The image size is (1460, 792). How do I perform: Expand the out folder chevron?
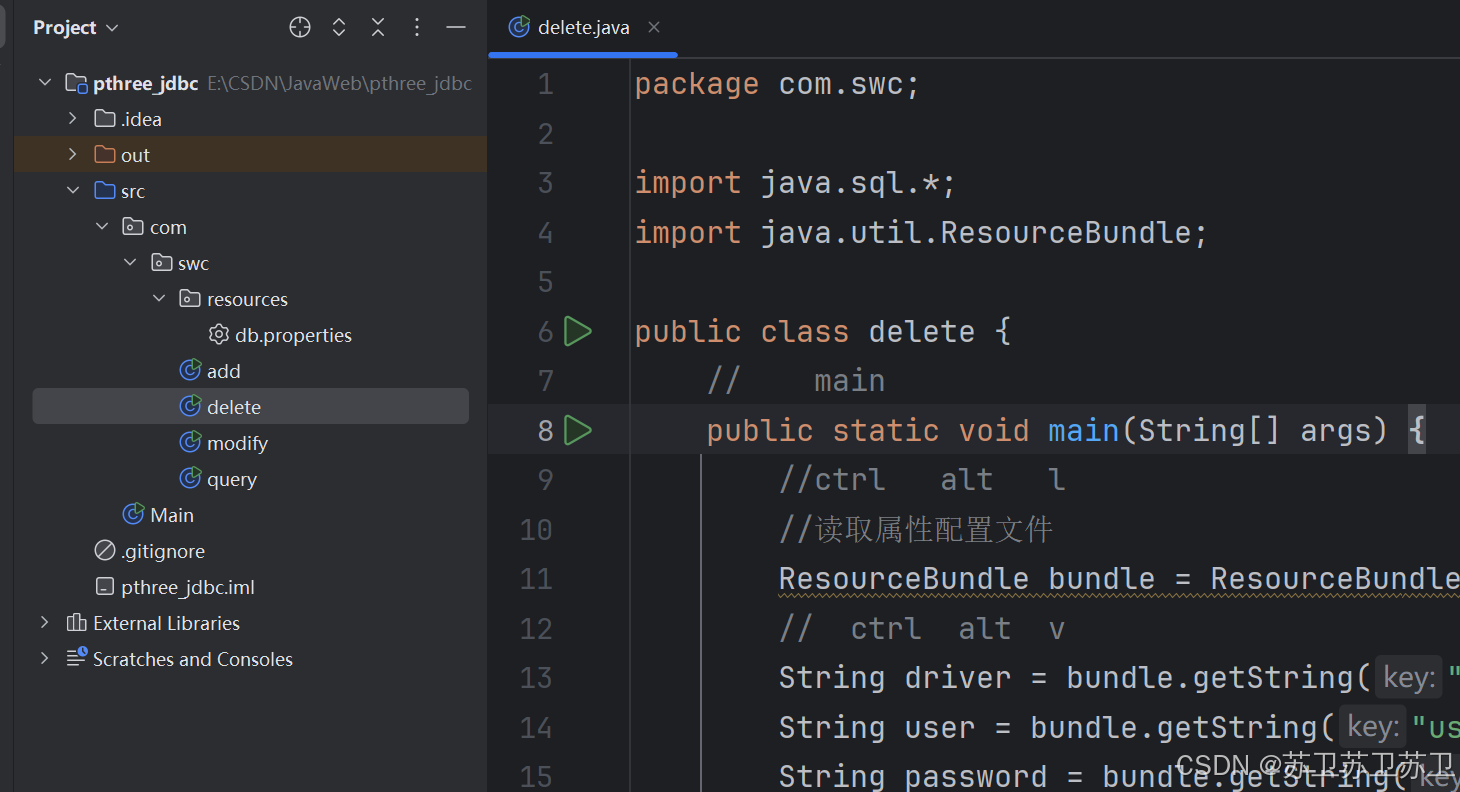tap(72, 155)
